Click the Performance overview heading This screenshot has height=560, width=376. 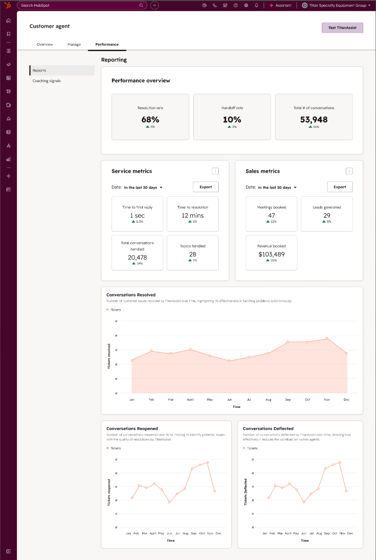141,80
